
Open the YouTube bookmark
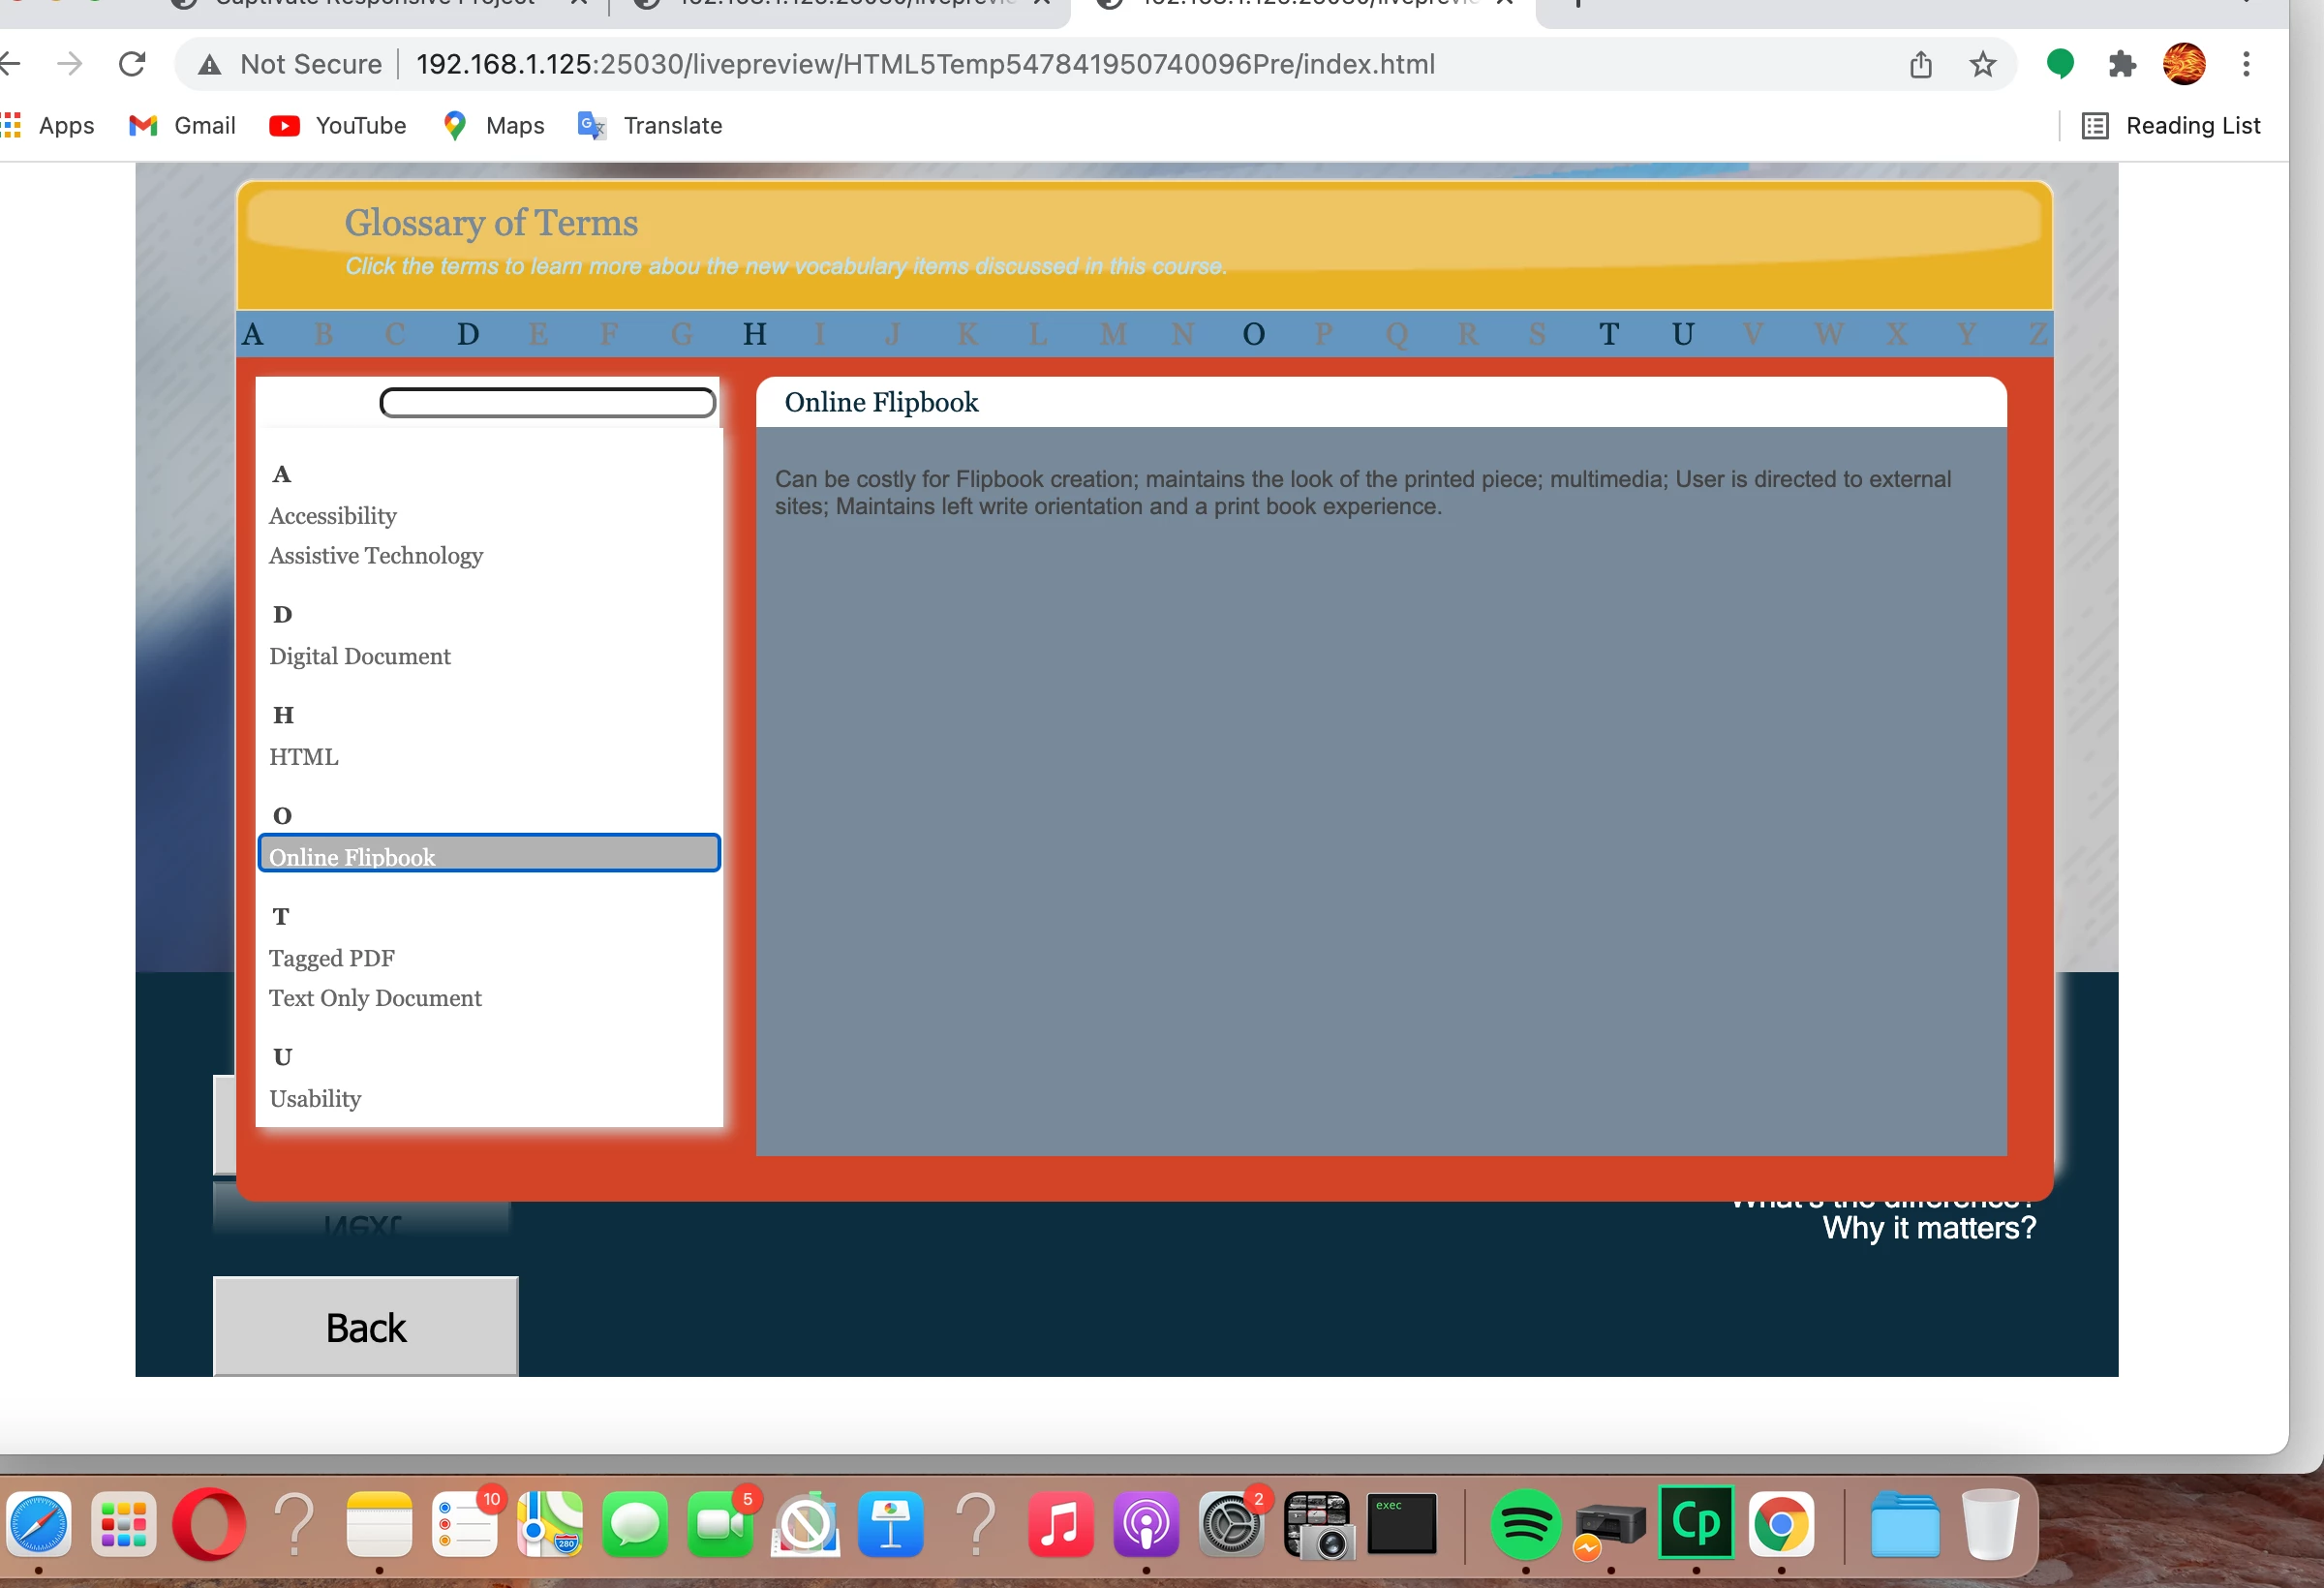coord(338,125)
